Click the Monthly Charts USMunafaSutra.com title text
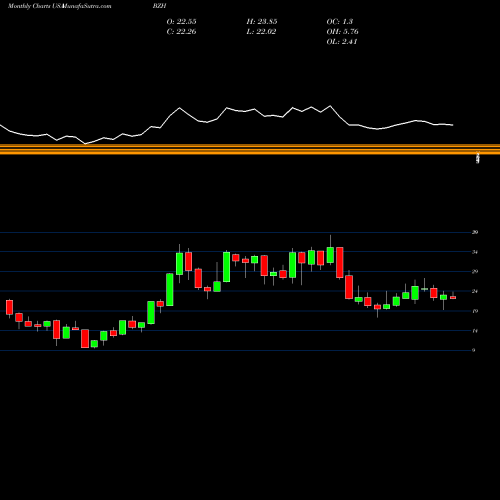Viewport: 500px width, 500px height. click(60, 6)
